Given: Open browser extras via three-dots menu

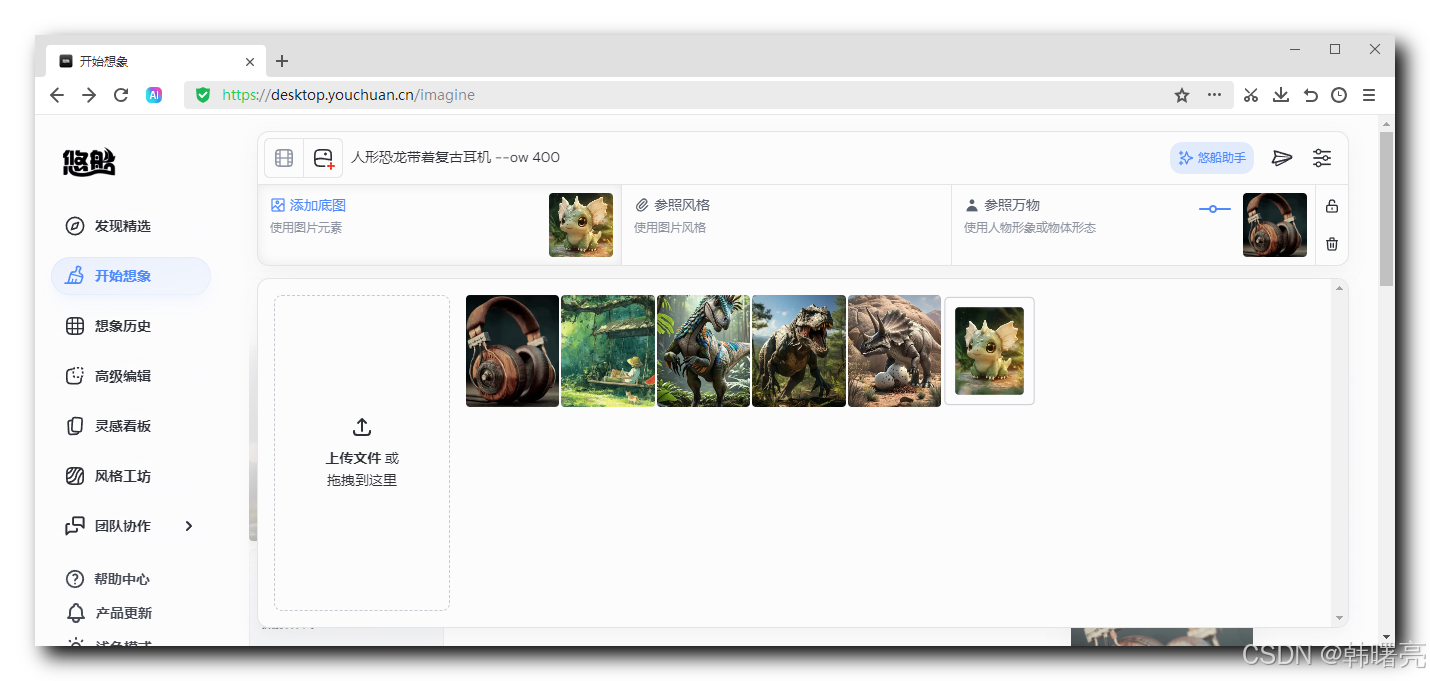Looking at the screenshot, I should [x=1214, y=95].
